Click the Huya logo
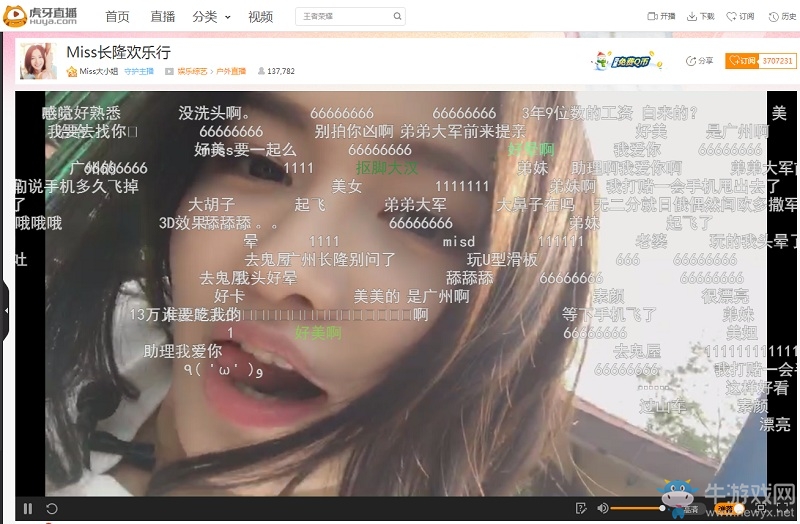The image size is (800, 524). tap(41, 16)
